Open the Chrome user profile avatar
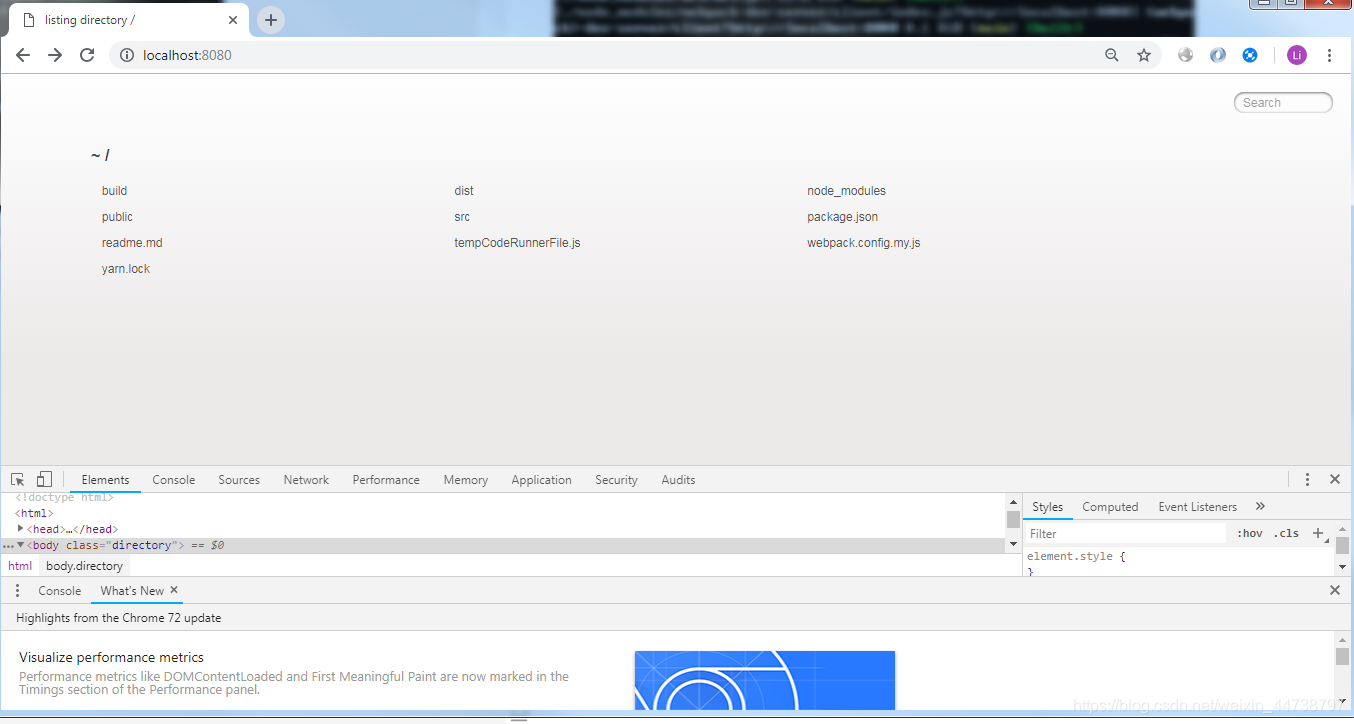This screenshot has width=1354, height=724. tap(1297, 55)
